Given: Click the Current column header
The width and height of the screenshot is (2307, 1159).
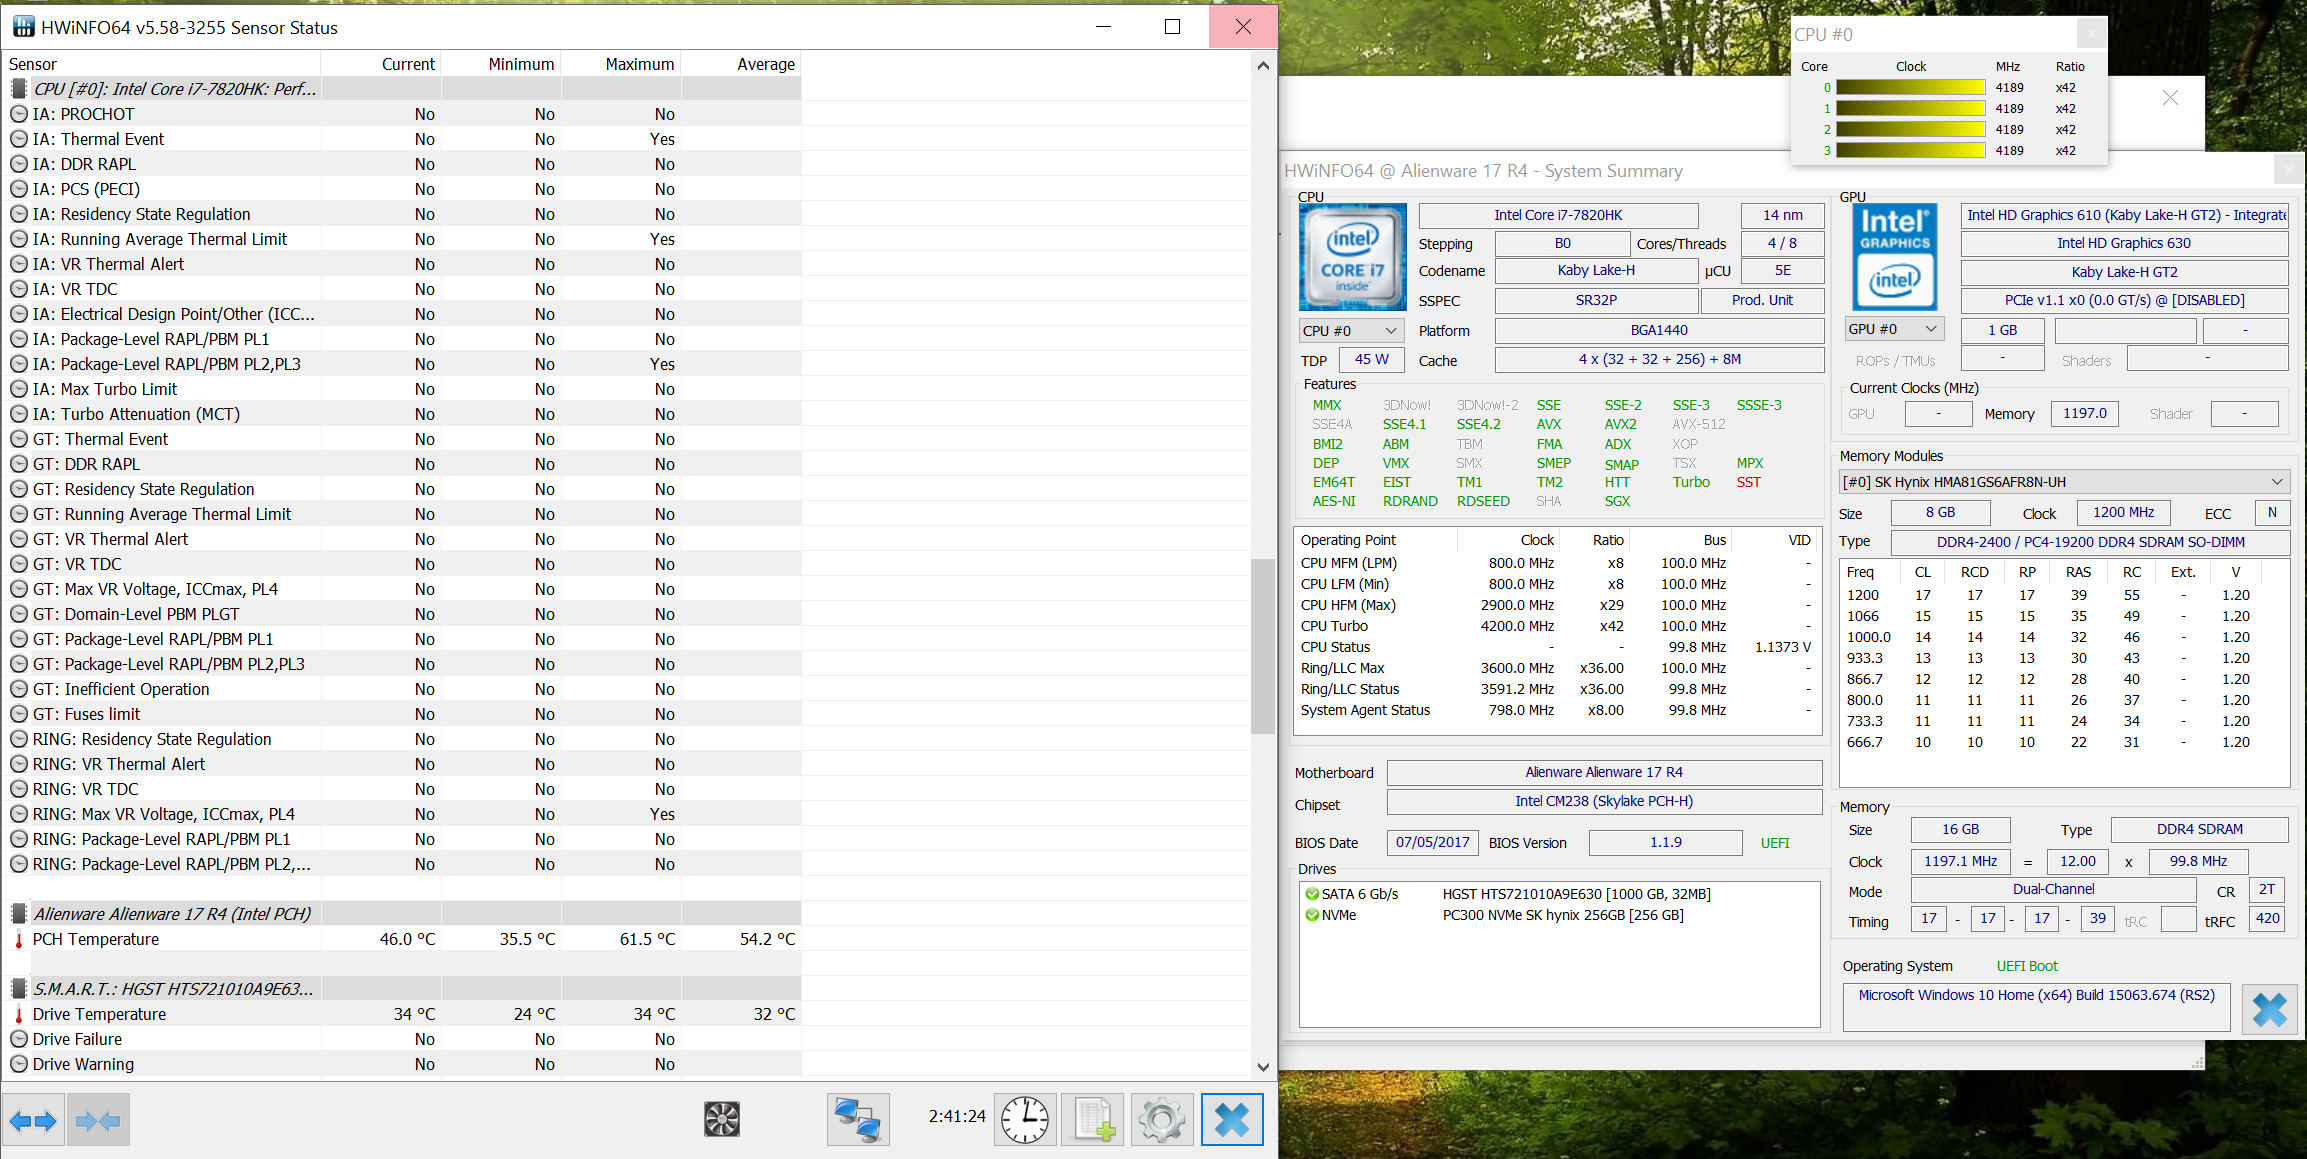Looking at the screenshot, I should pos(381,64).
